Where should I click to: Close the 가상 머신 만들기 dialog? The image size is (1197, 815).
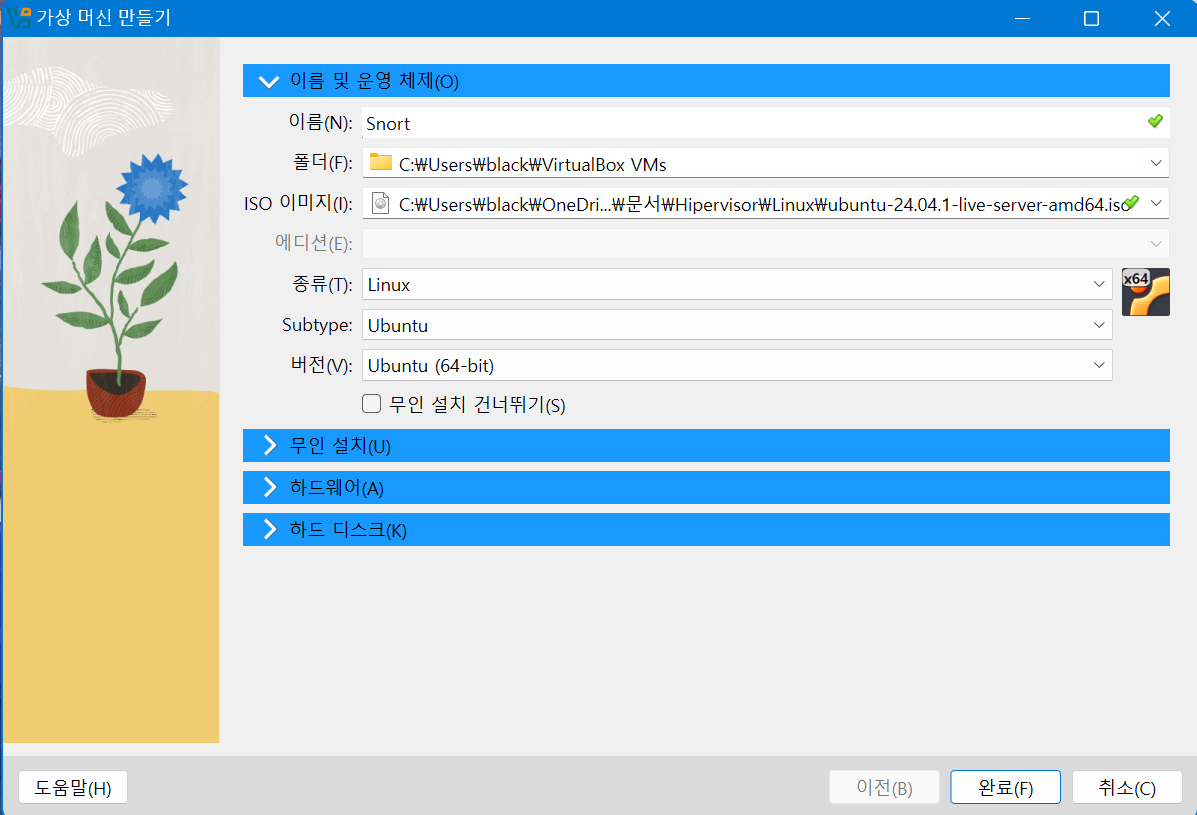point(1162,18)
